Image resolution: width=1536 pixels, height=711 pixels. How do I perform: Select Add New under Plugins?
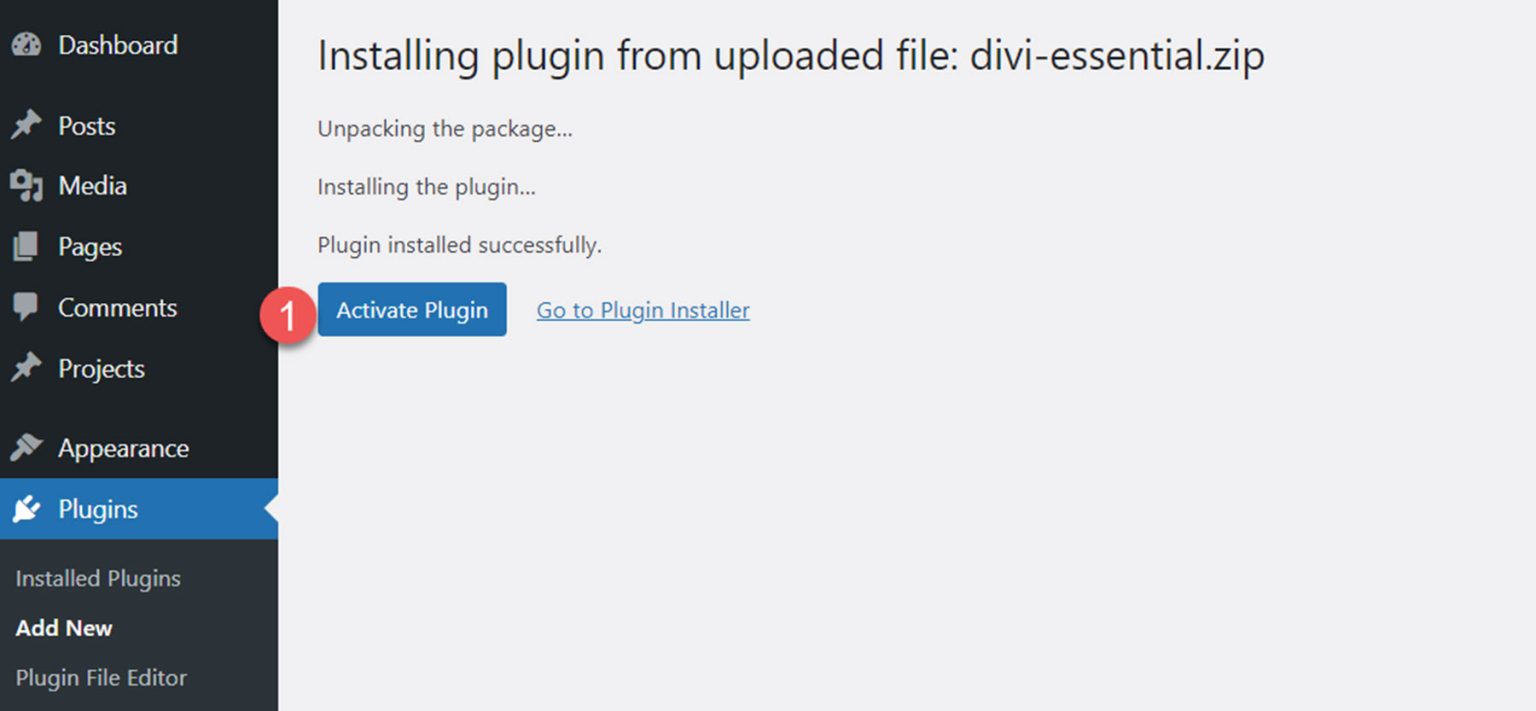click(x=64, y=628)
